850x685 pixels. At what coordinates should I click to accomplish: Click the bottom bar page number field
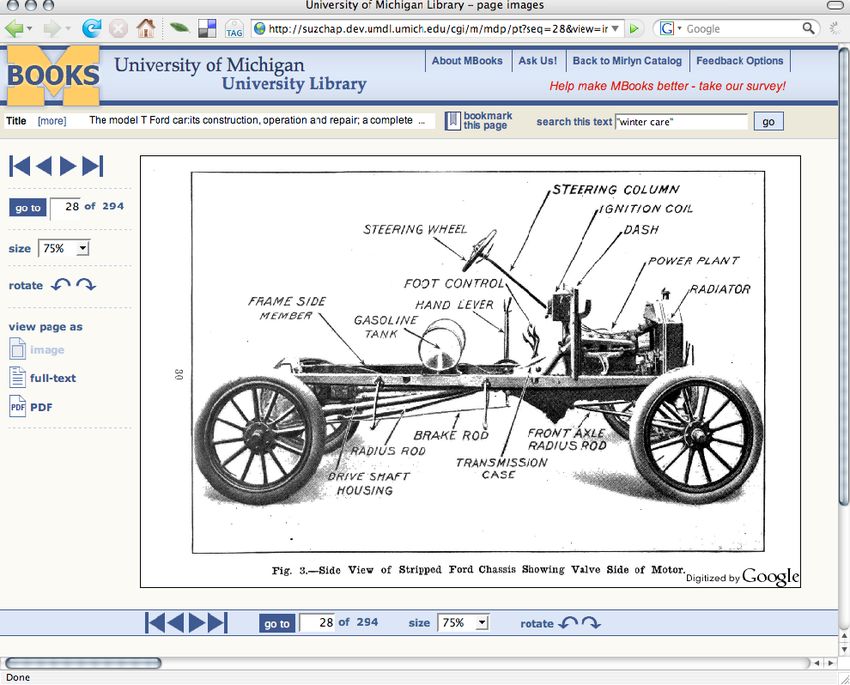317,623
